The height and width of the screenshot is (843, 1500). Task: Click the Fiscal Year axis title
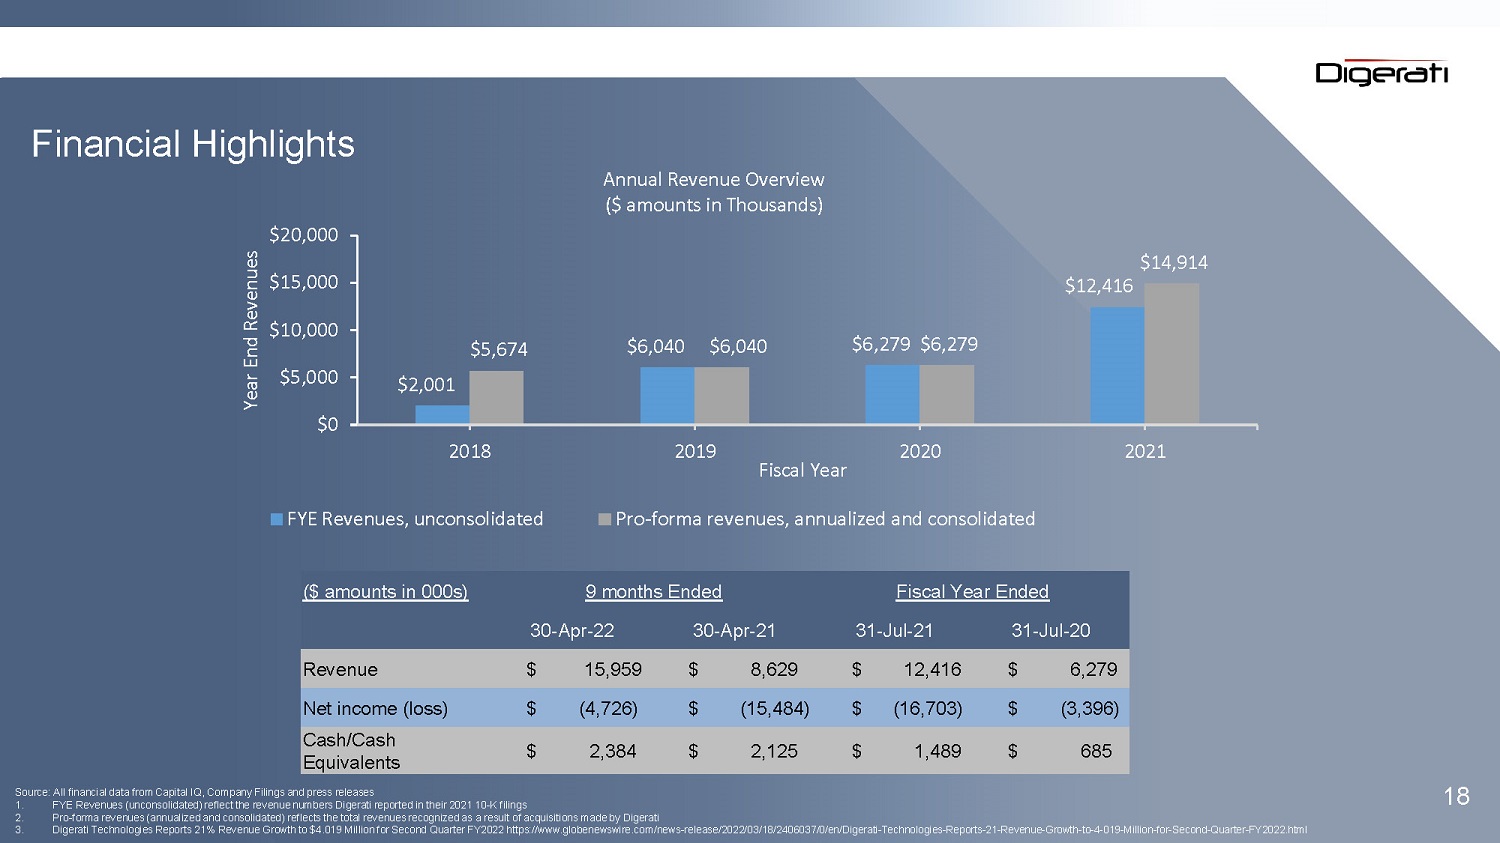(x=803, y=470)
